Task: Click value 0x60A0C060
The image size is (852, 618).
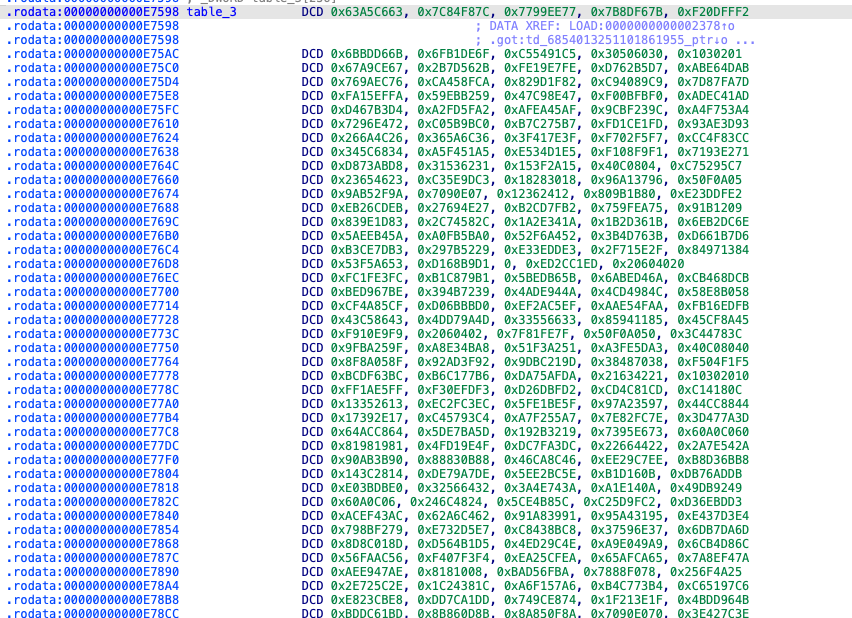Action: 713,432
